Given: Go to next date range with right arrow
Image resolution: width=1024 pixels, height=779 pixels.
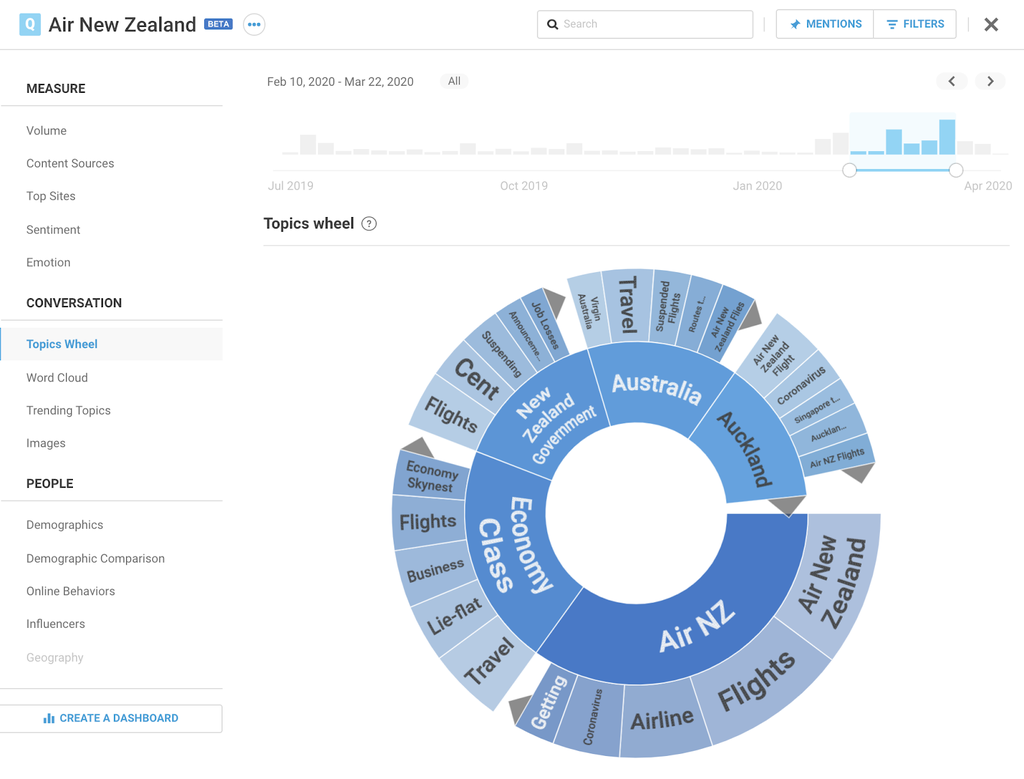Looking at the screenshot, I should (990, 81).
